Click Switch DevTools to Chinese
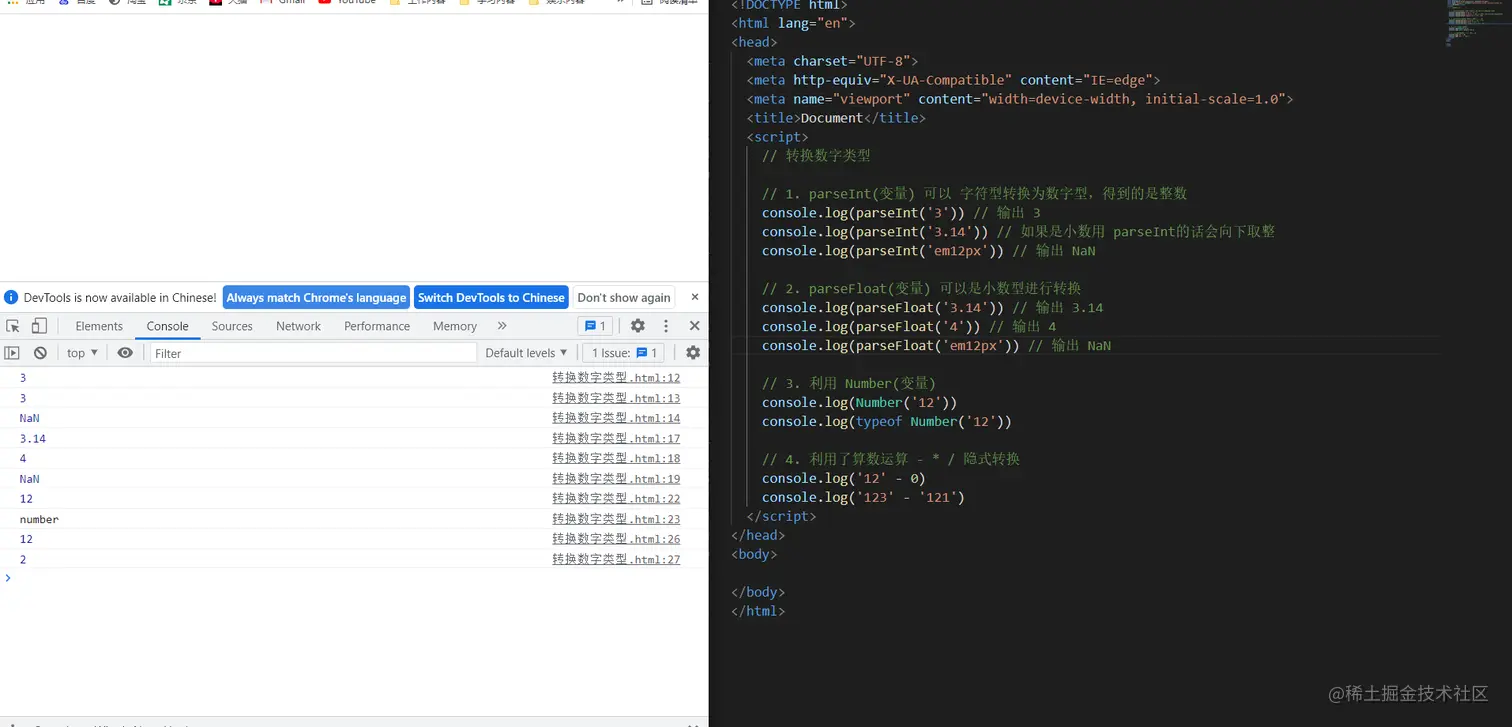Screen dimensions: 1512x727 [491, 297]
